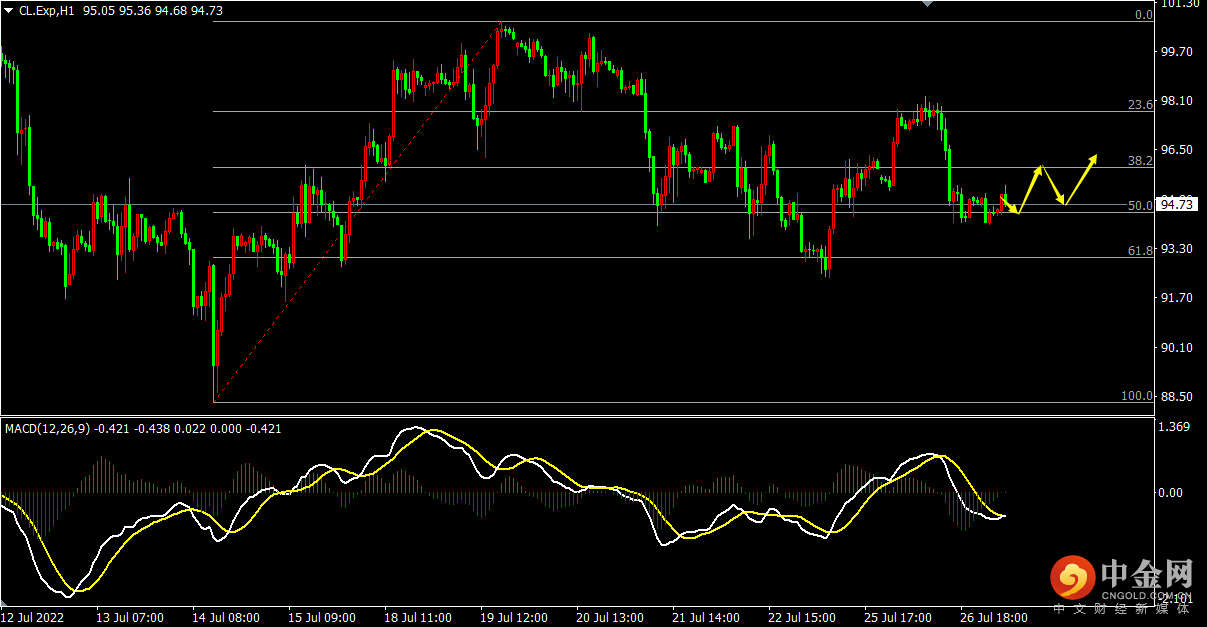The width and height of the screenshot is (1207, 627).
Task: Select the gray chart shift marker on top edge
Action: (x=926, y=3)
